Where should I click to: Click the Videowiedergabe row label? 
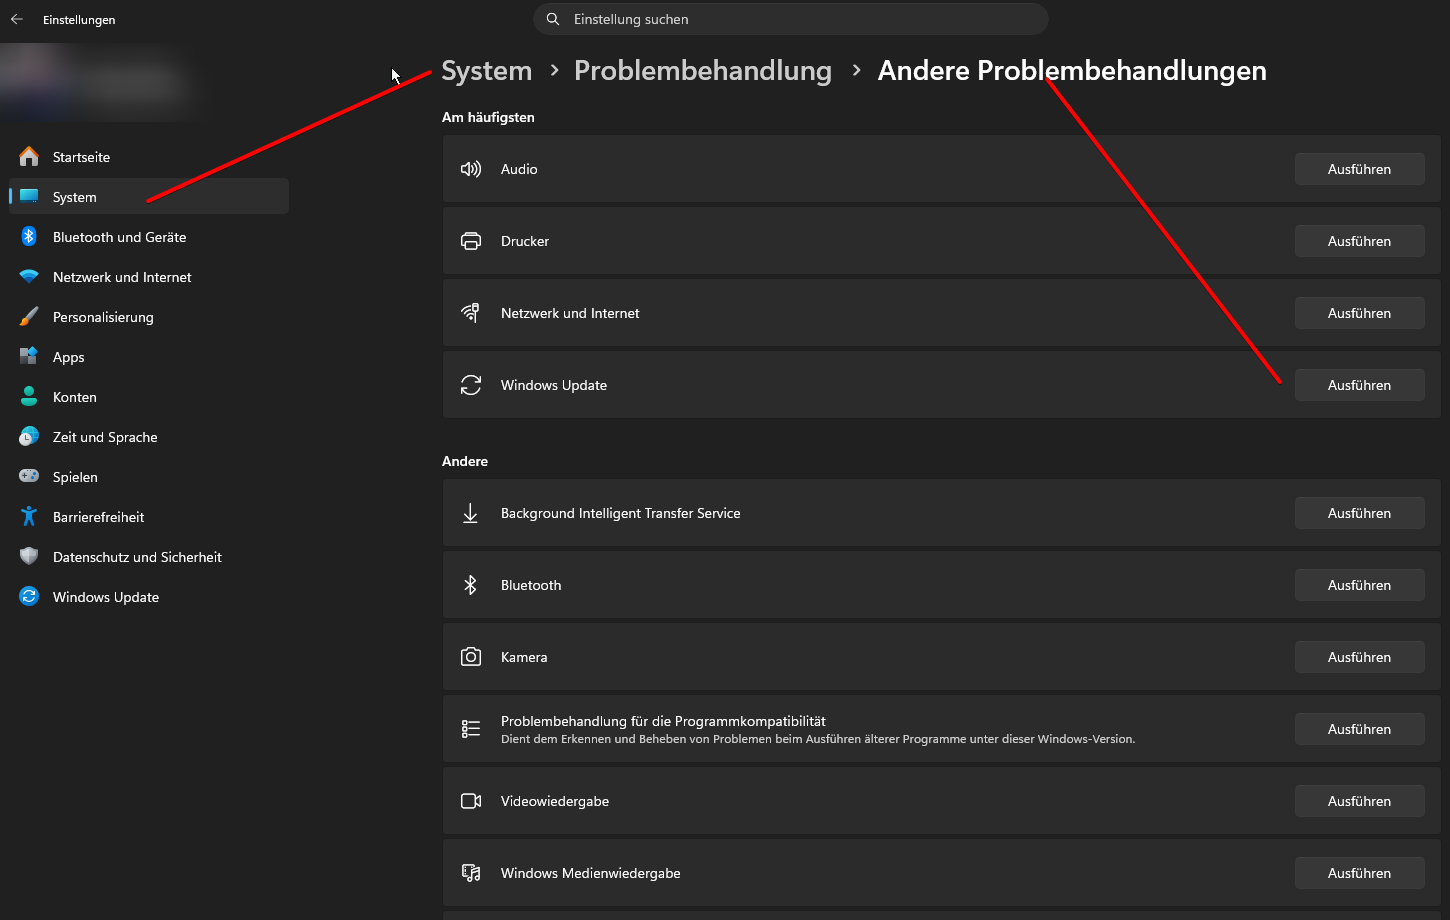click(555, 801)
